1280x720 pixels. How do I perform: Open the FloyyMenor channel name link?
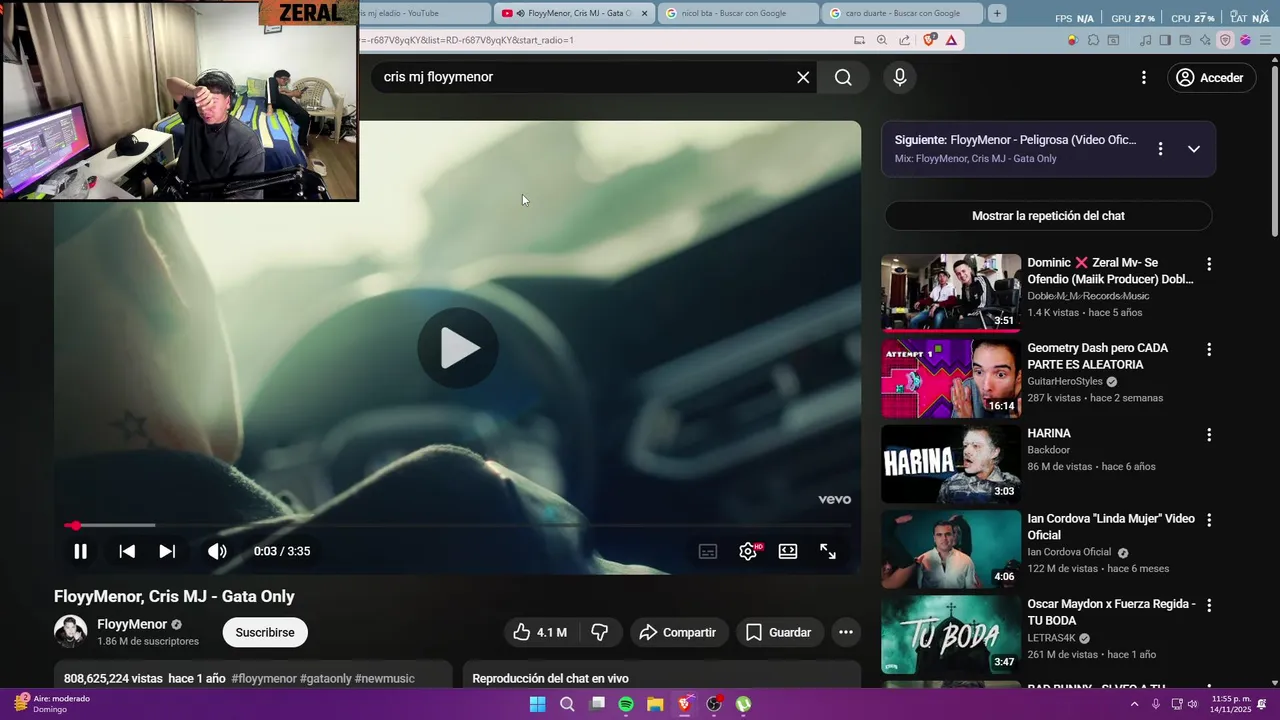pyautogui.click(x=132, y=624)
